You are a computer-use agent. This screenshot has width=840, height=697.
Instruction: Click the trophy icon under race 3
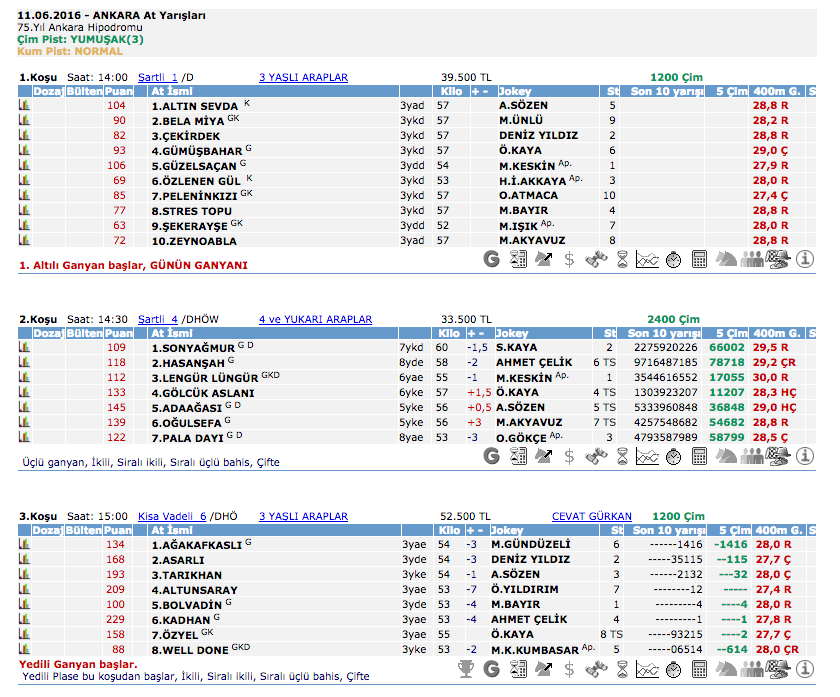pos(465,667)
